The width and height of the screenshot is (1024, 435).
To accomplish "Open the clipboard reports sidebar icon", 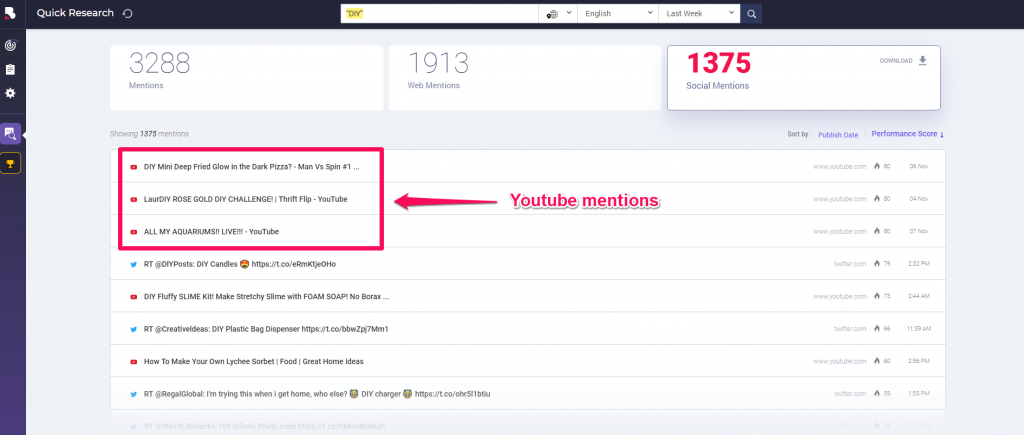I will tap(10, 69).
